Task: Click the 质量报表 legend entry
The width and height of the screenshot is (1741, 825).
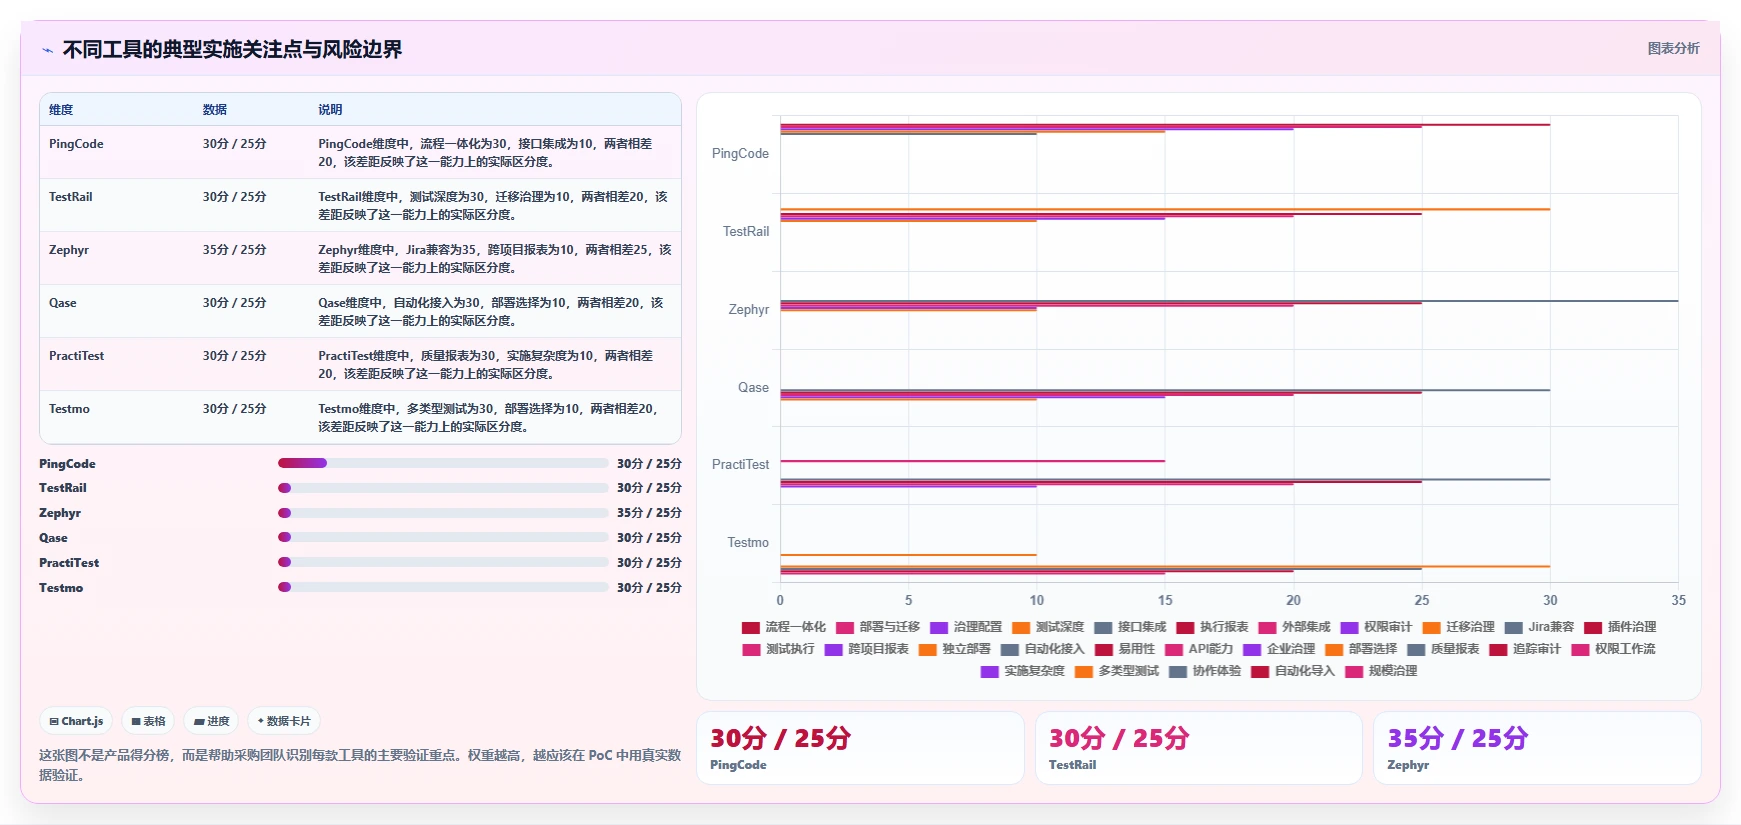Action: tap(1443, 649)
